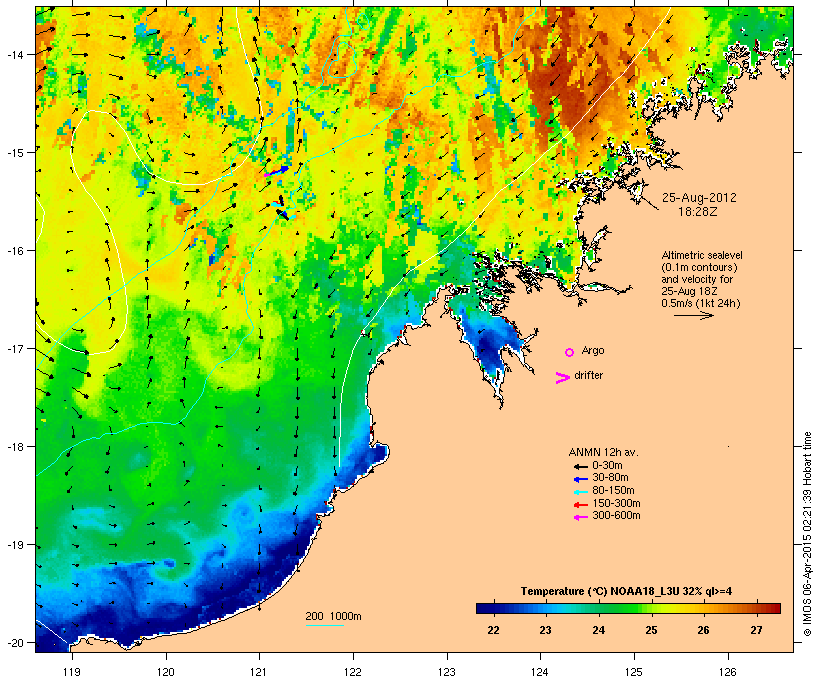Click the black 0-30m arrow legend icon
Viewport: 820px width, 680px height.
[x=580, y=466]
